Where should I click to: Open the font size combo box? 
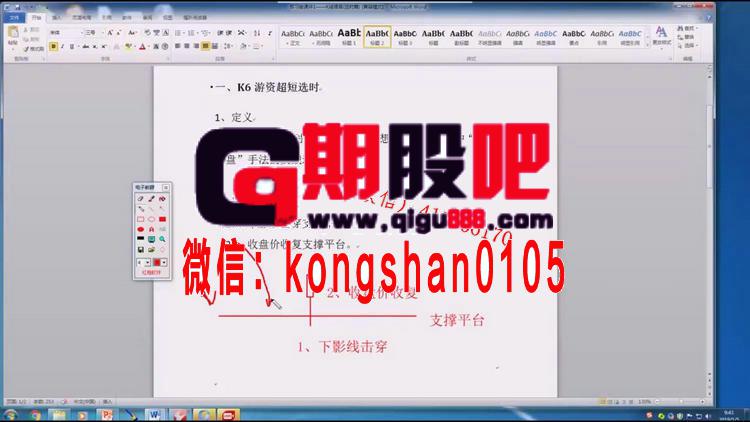(94, 33)
